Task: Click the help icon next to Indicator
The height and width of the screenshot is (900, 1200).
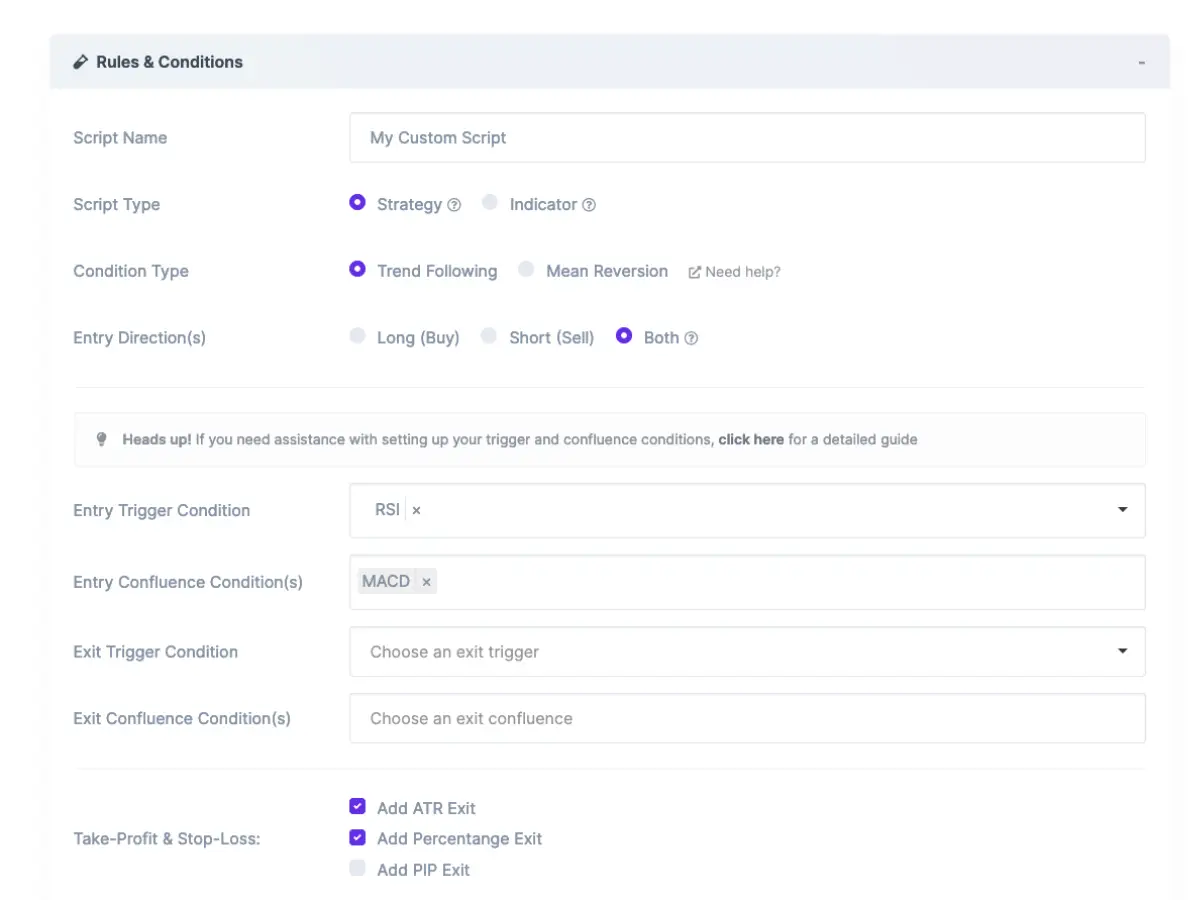Action: [x=589, y=205]
